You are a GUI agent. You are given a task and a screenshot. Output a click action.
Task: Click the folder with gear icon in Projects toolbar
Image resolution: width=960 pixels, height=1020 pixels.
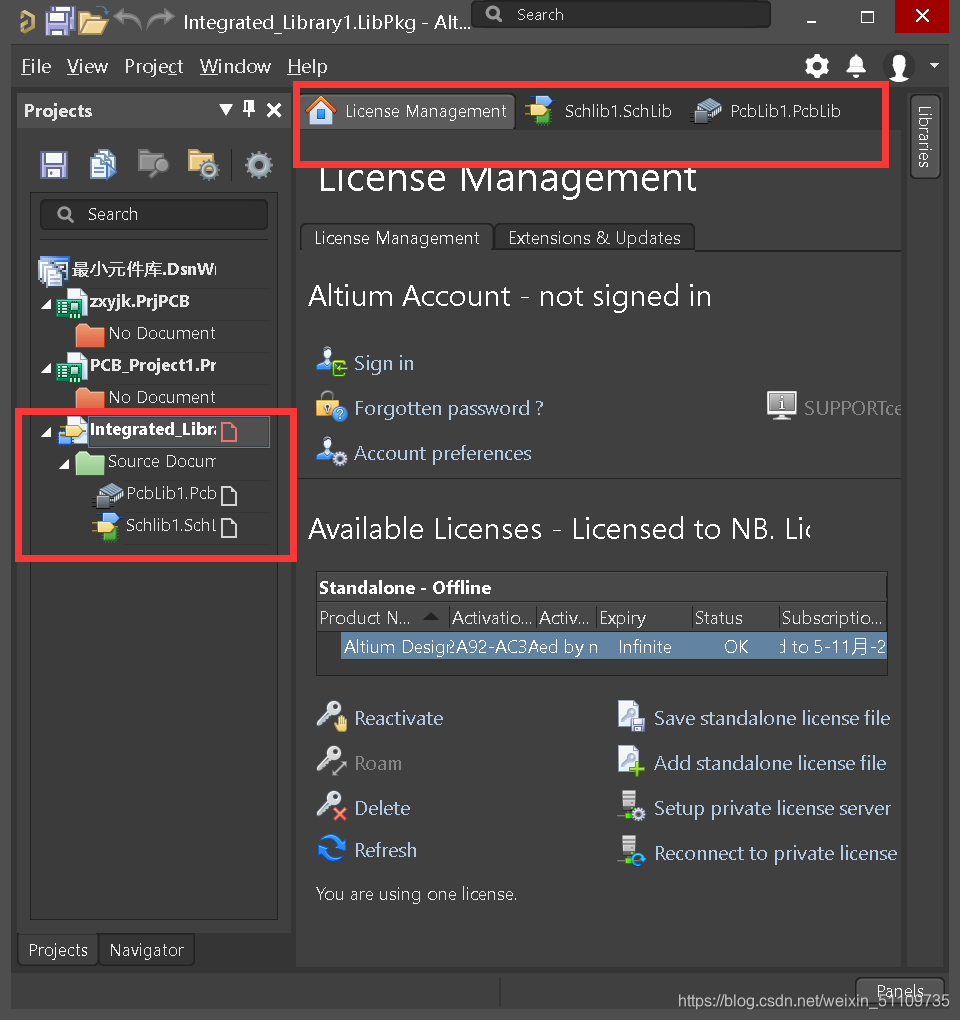(x=203, y=165)
